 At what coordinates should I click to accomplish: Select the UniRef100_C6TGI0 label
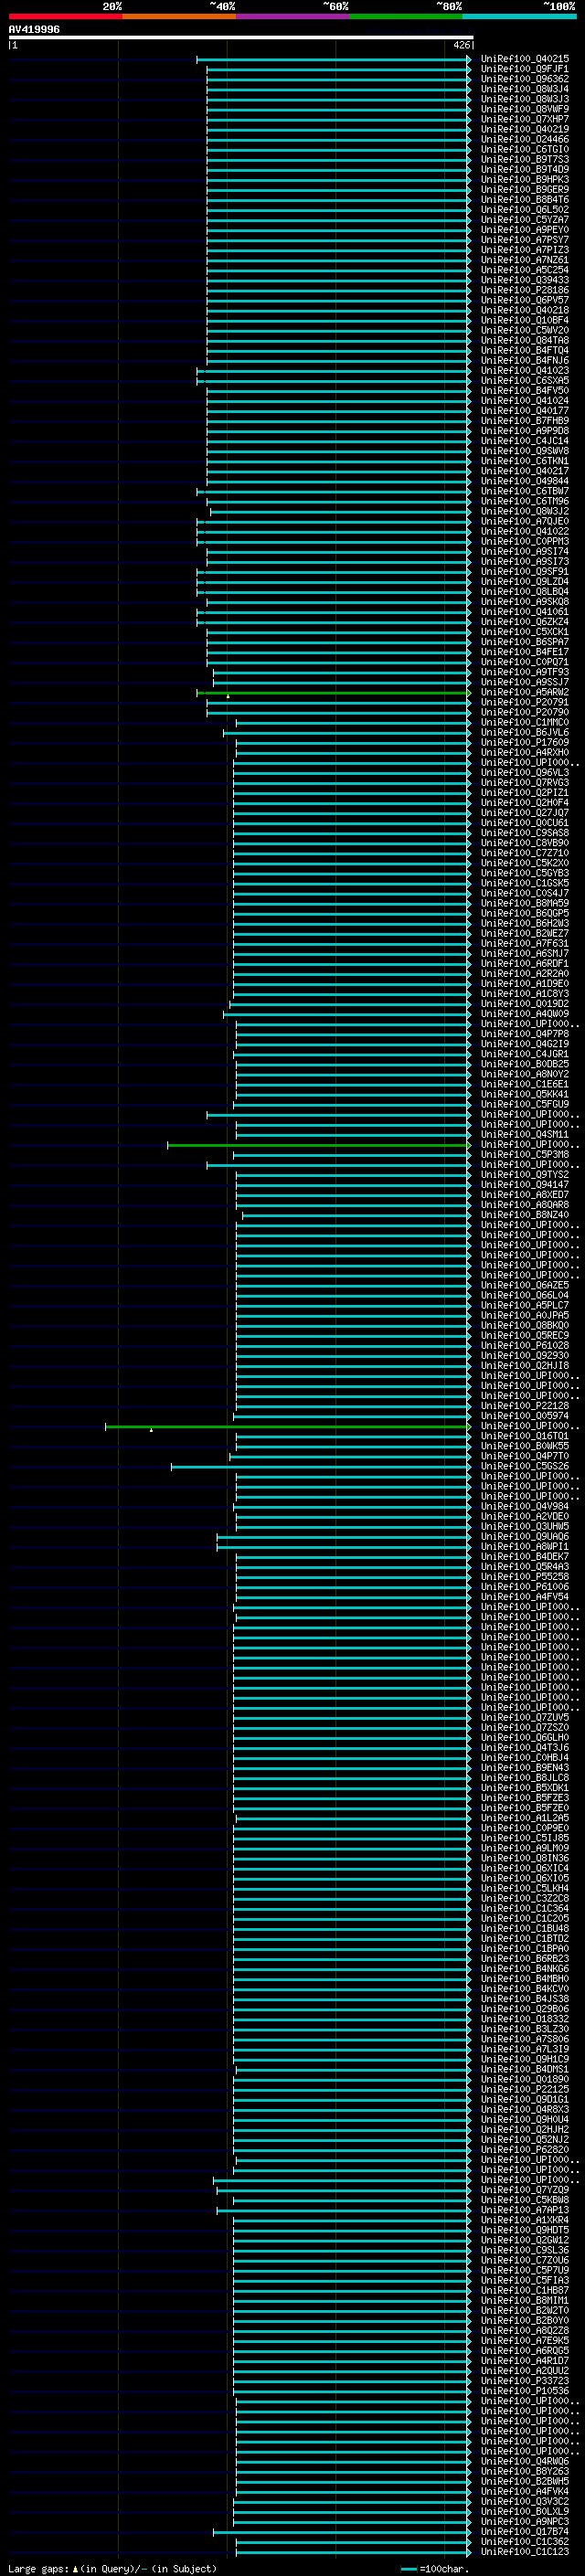[525, 149]
